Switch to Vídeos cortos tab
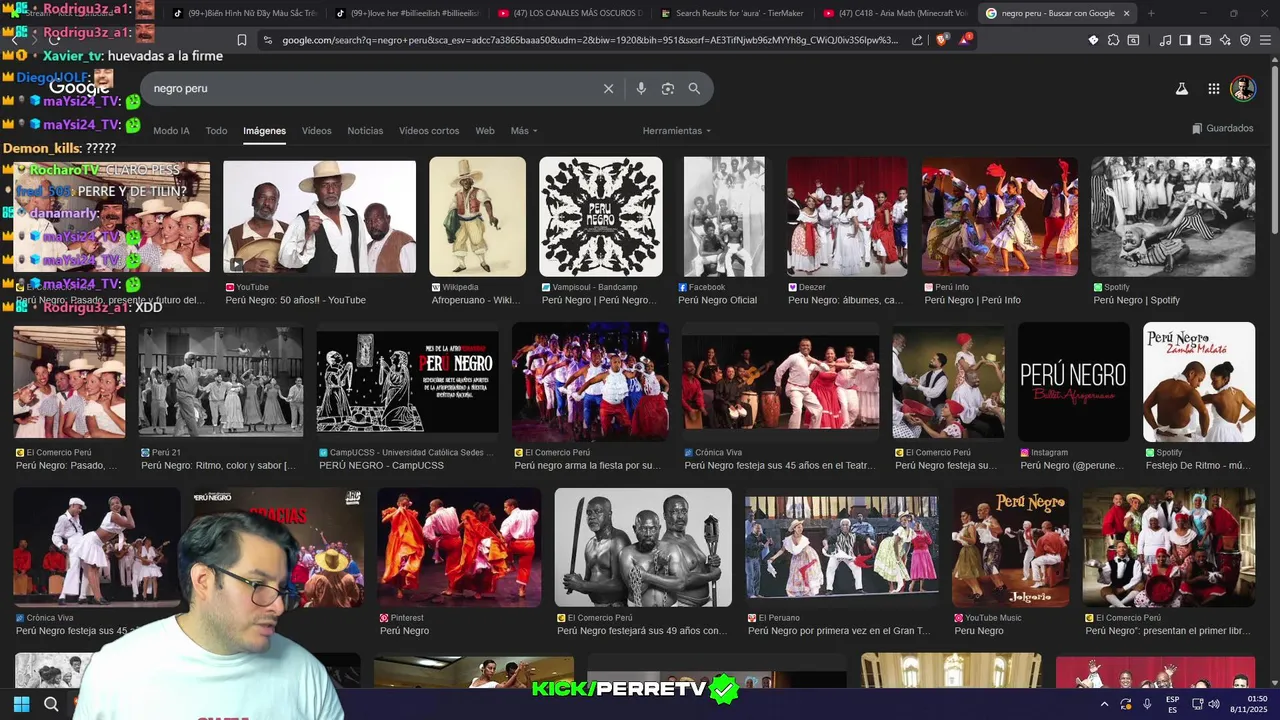 coord(429,131)
